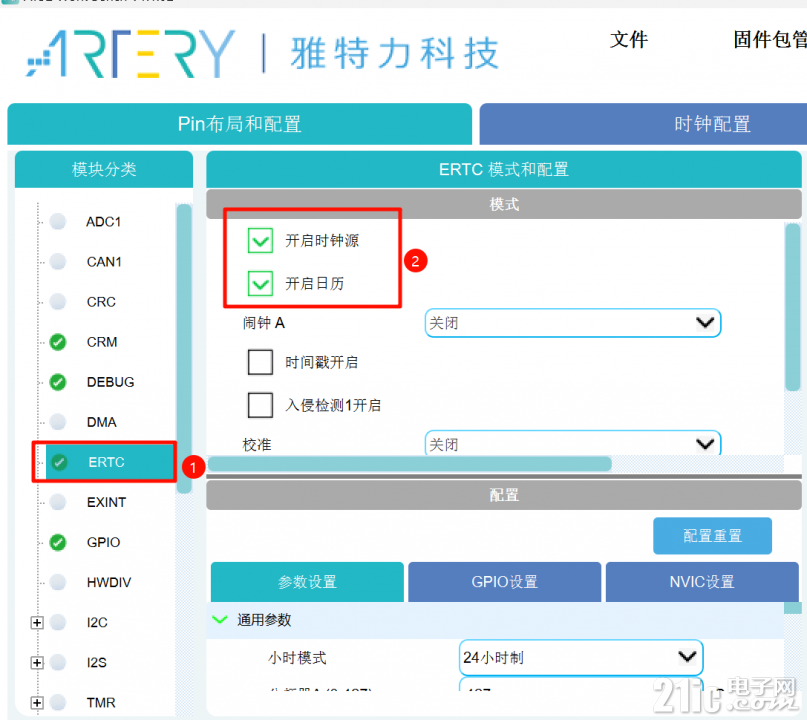Click the ERTC 模式和配置 title bar
This screenshot has height=720, width=807.
click(x=504, y=169)
